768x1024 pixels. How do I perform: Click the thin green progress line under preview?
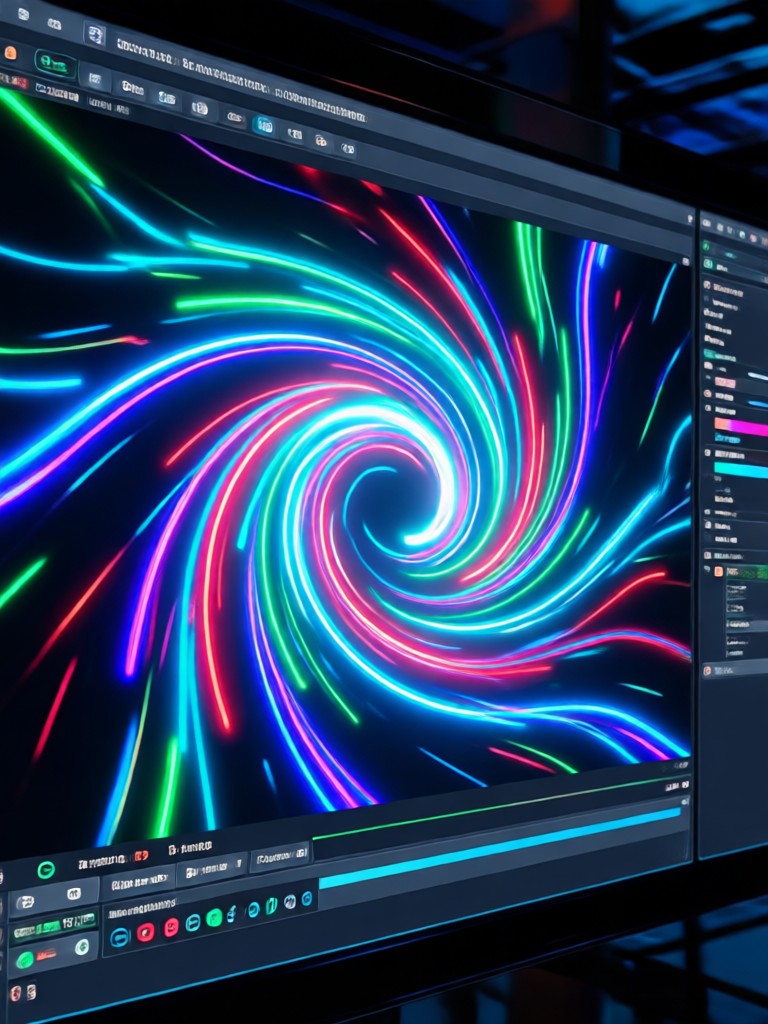pyautogui.click(x=500, y=808)
